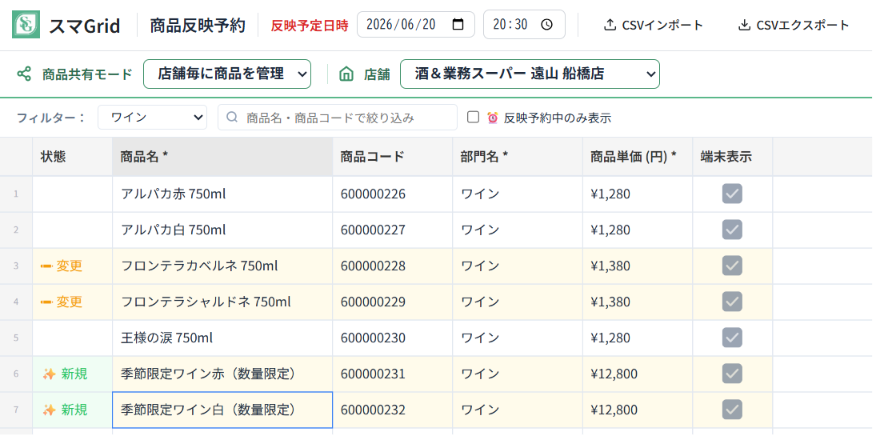Select product code 600000227 cell
Image resolution: width=873 pixels, height=435 pixels.
point(393,229)
